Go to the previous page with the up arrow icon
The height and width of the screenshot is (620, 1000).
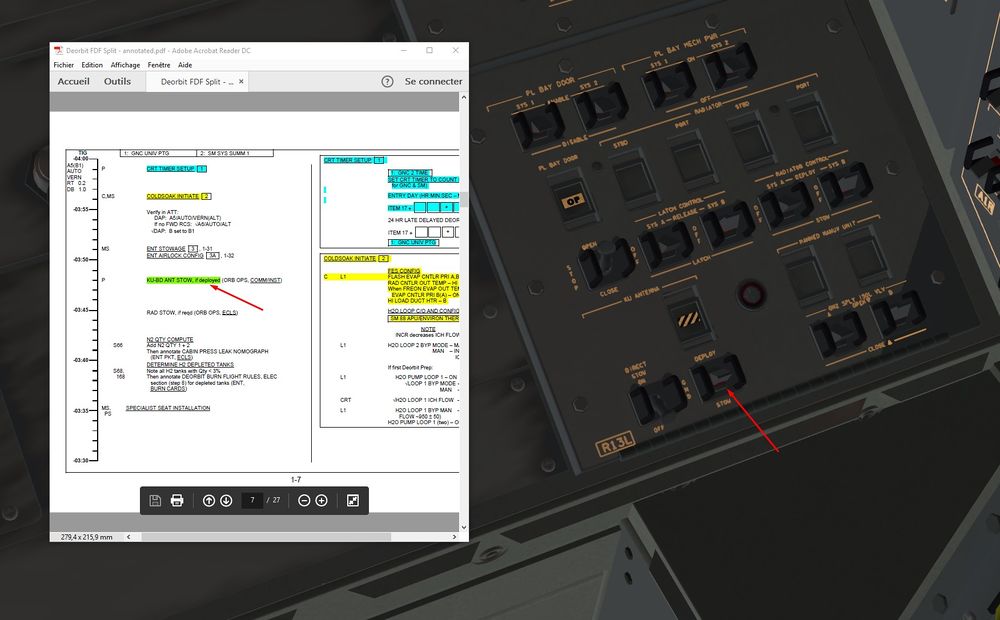click(209, 501)
